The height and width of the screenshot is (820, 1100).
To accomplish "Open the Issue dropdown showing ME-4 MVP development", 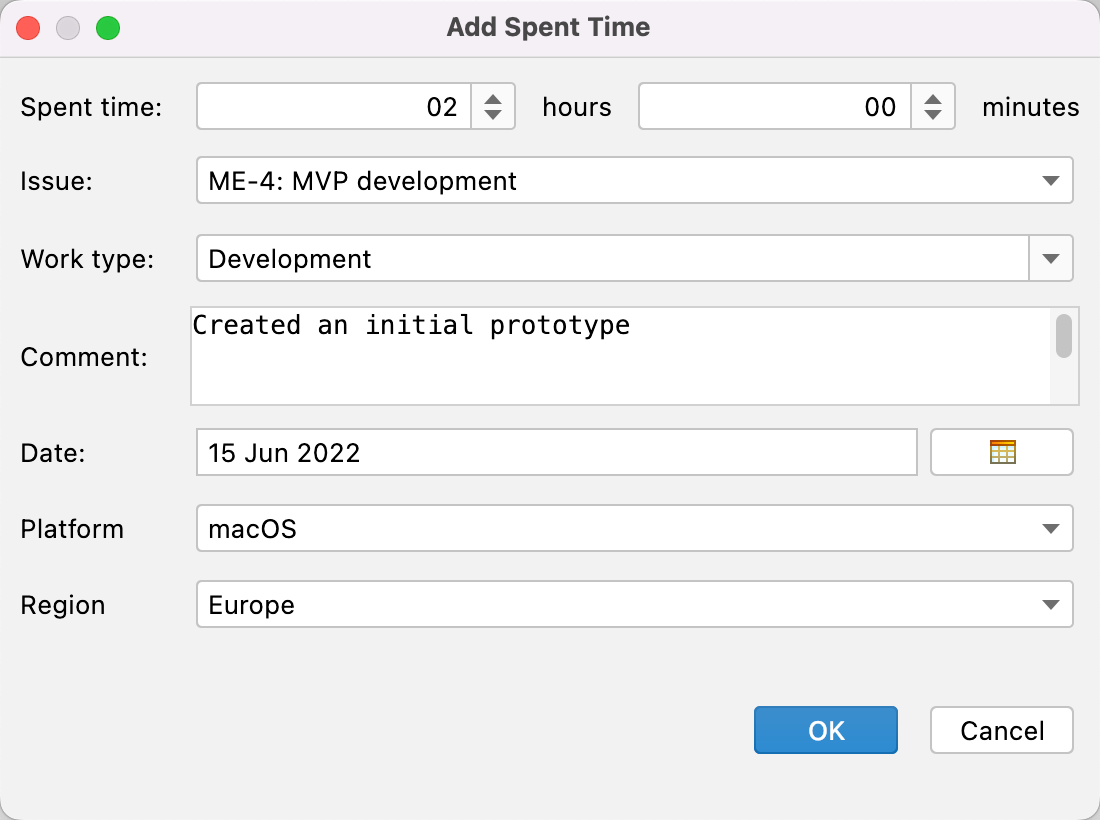I will (x=1050, y=181).
